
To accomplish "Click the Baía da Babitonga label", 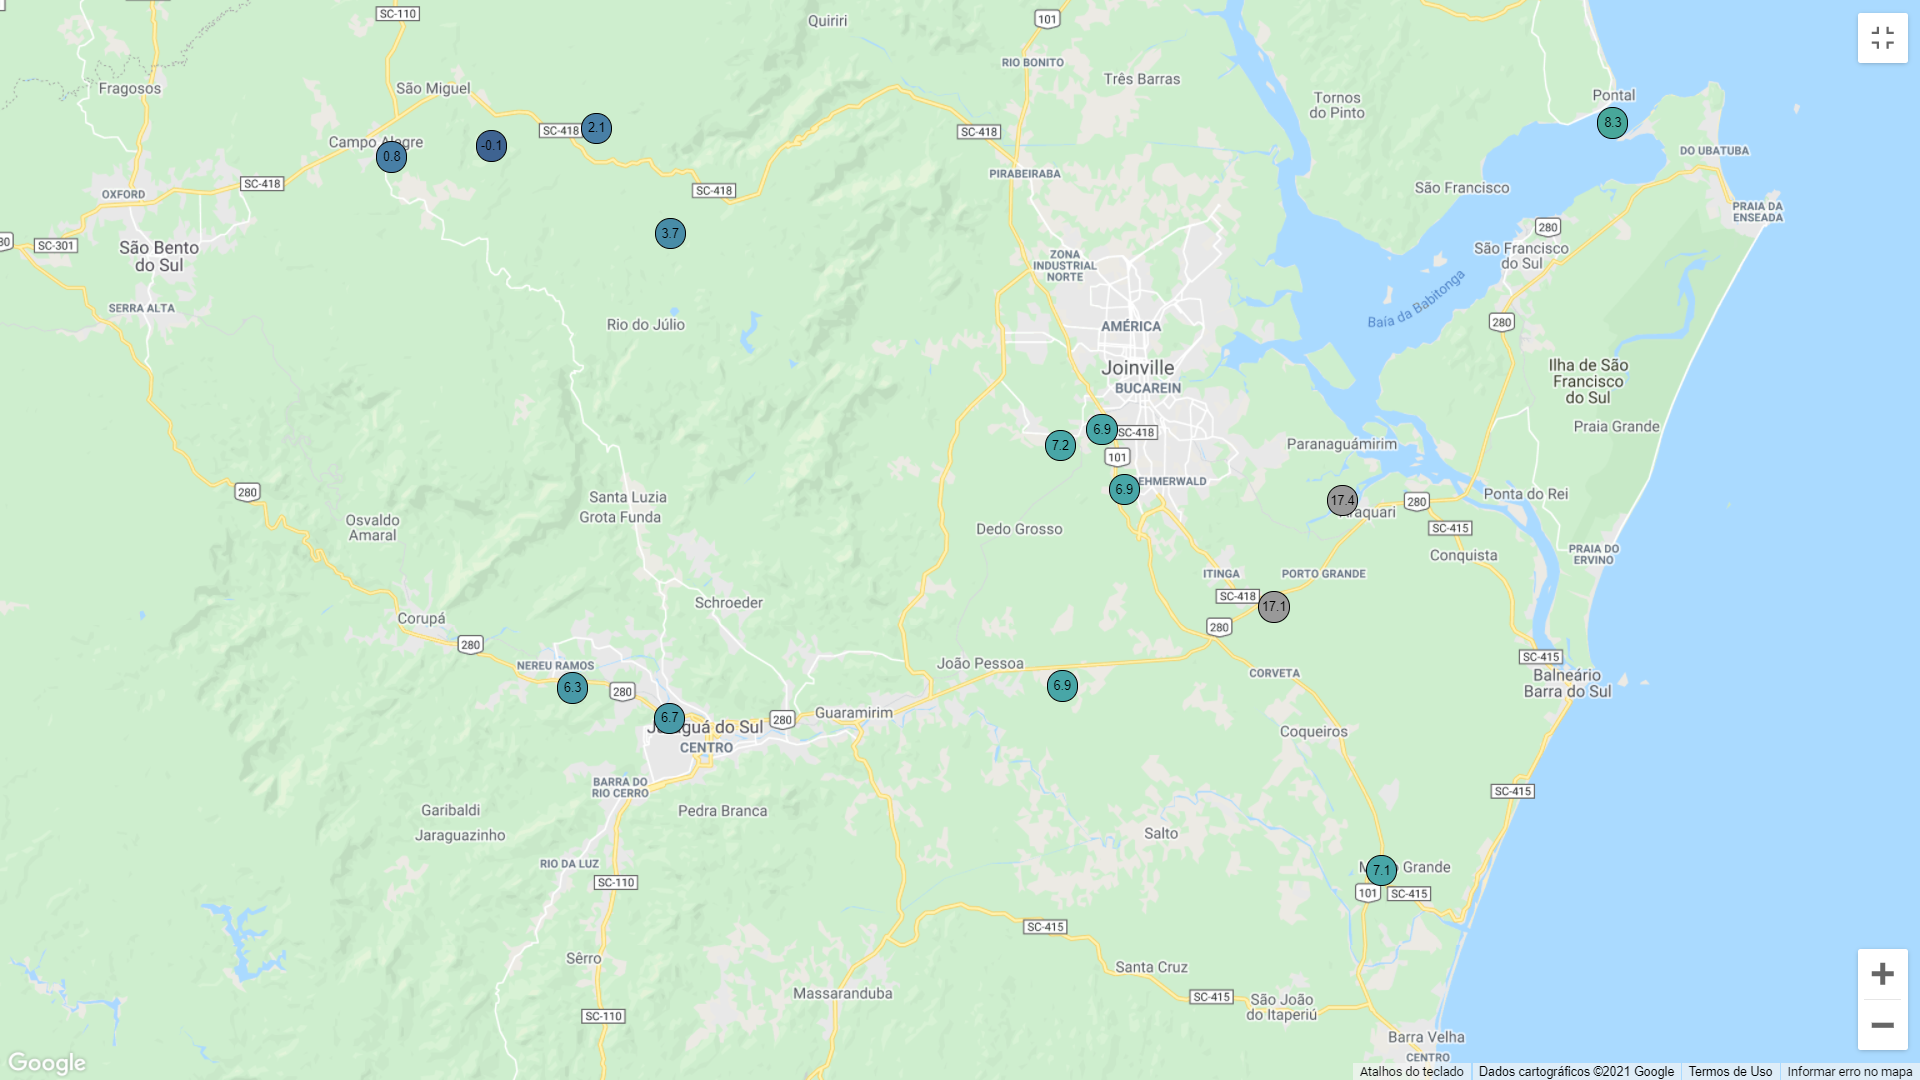I will coord(1416,299).
